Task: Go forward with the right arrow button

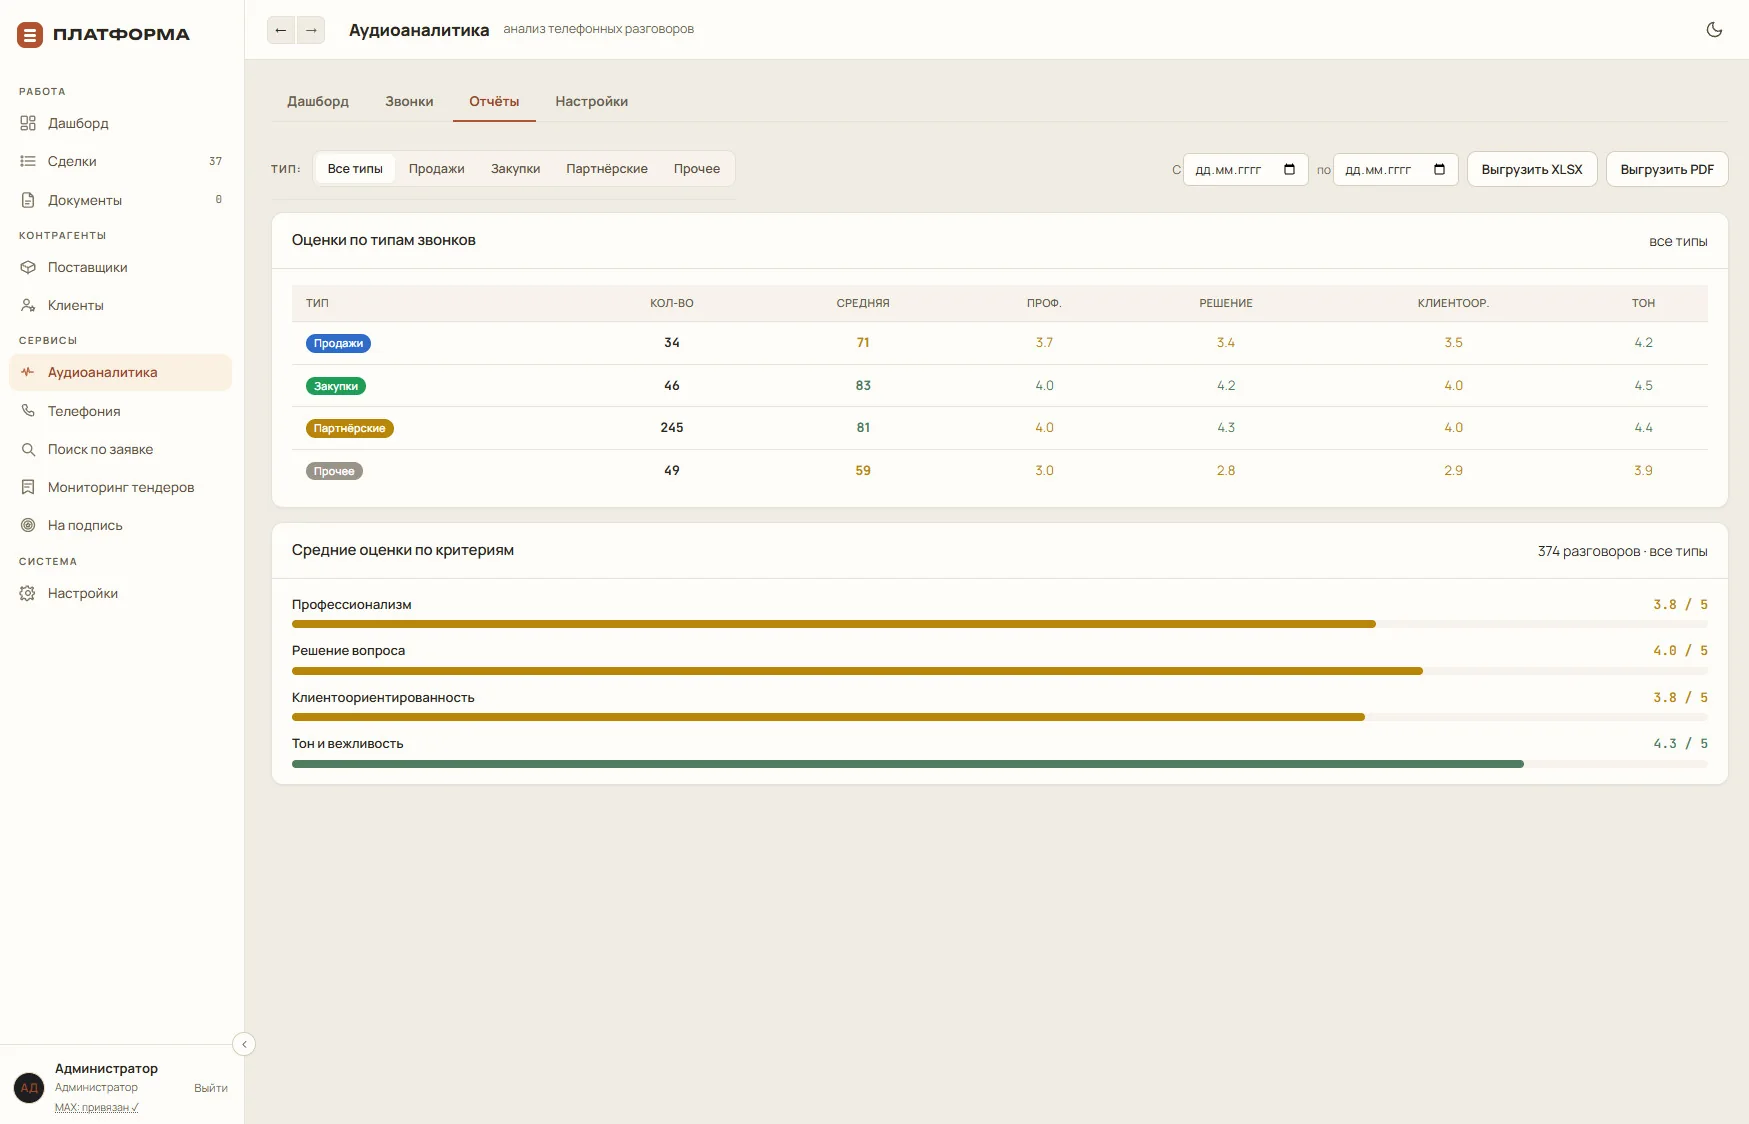Action: click(x=311, y=30)
